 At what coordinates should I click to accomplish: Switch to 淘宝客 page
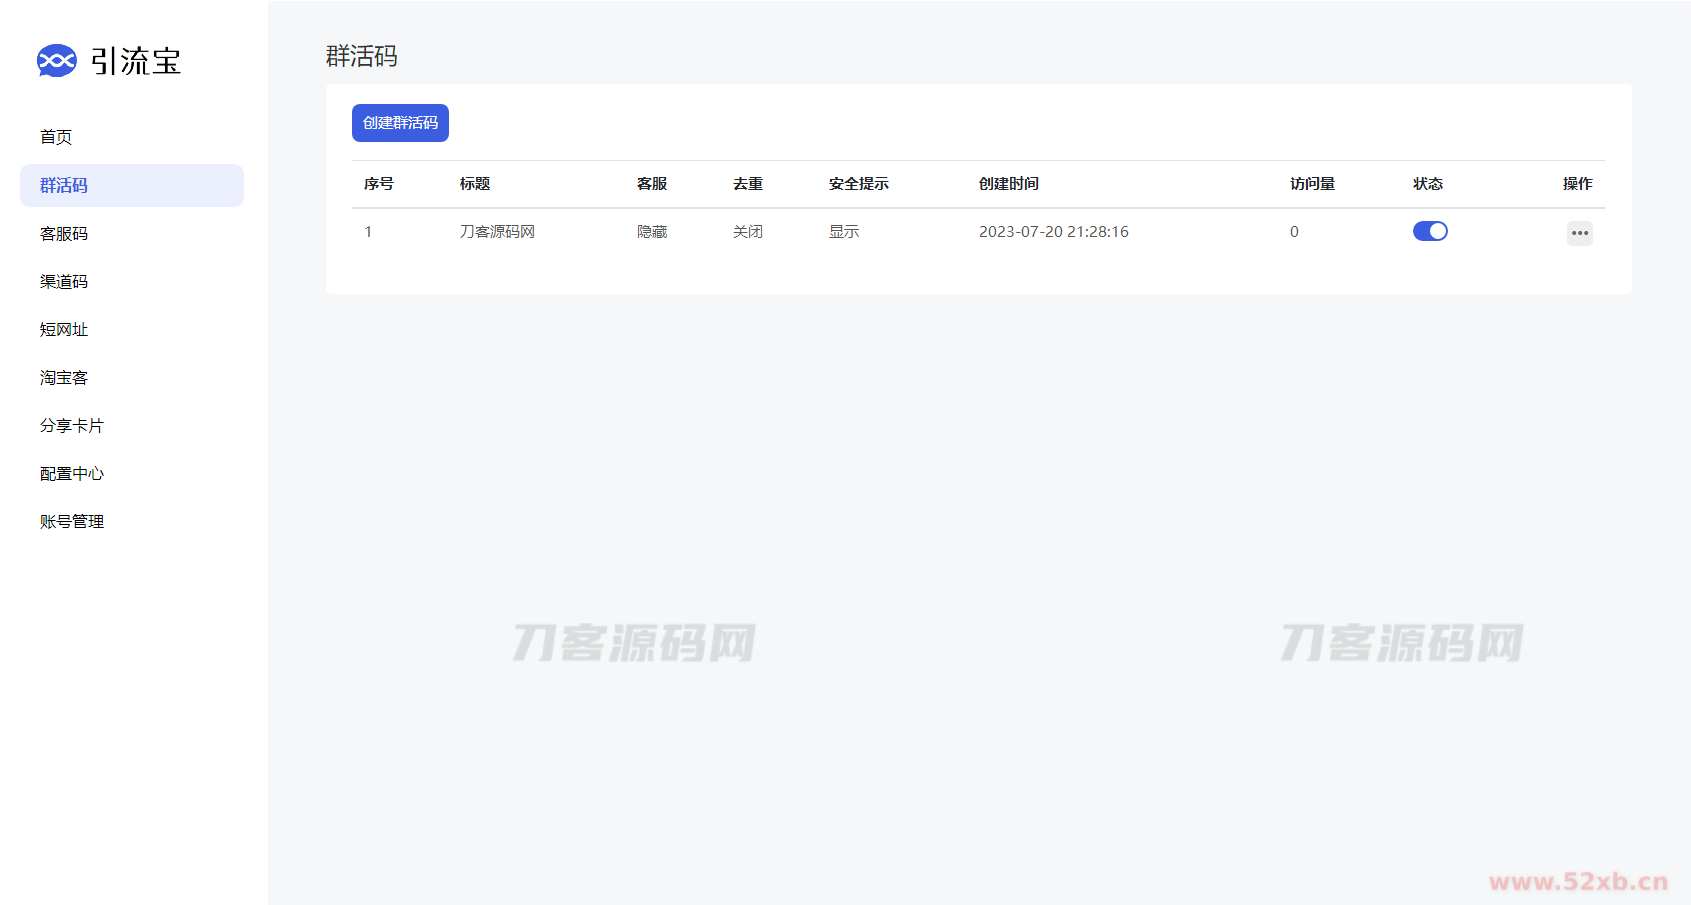pyautogui.click(x=64, y=378)
